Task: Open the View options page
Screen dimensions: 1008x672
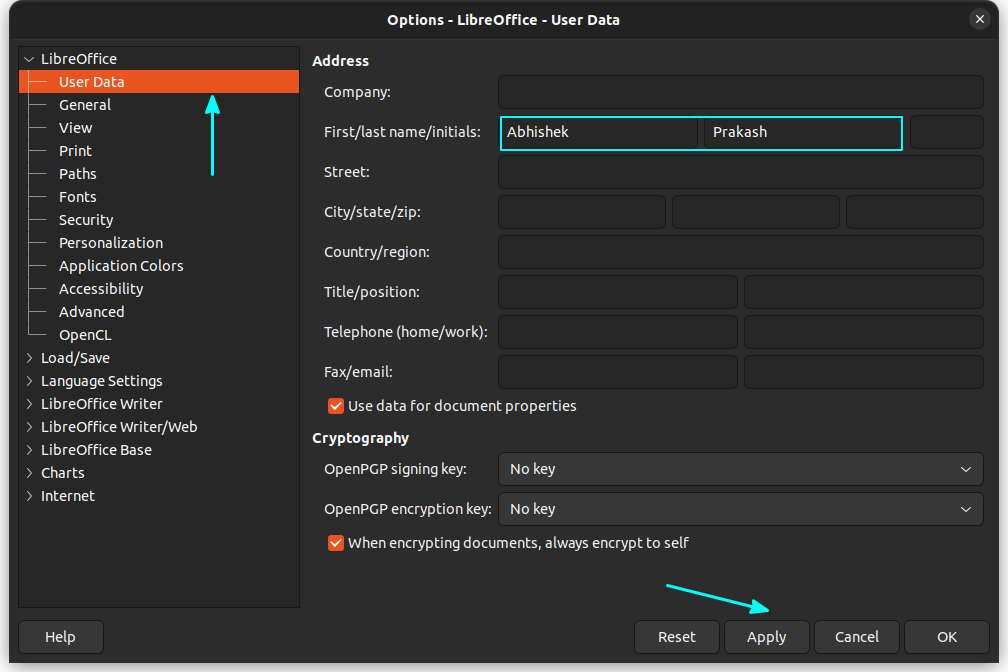Action: click(75, 128)
